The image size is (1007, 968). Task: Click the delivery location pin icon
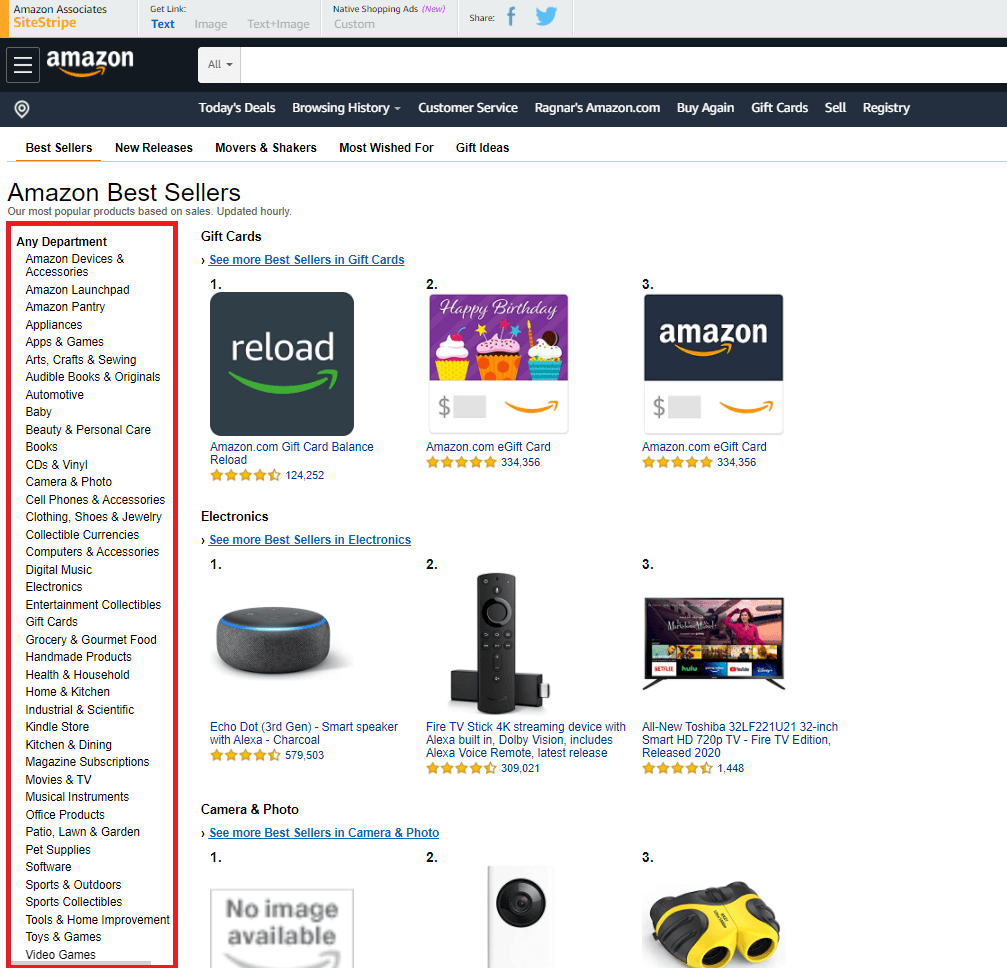pyautogui.click(x=22, y=109)
